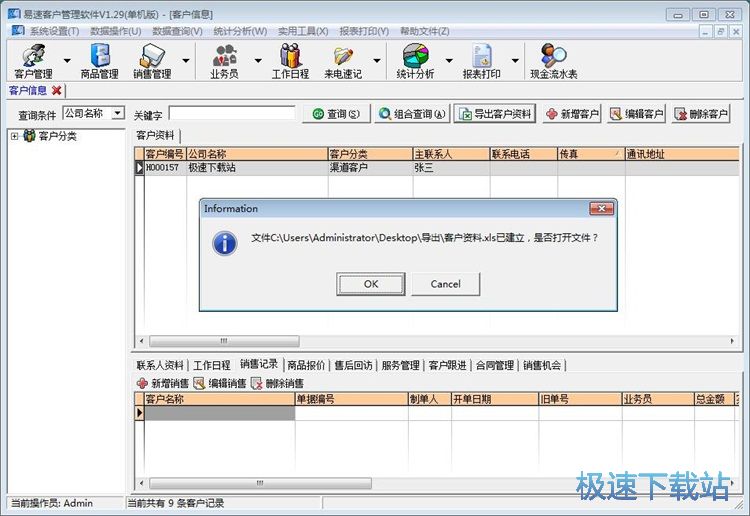Open the 客户管理 toolbar icon
The width and height of the screenshot is (750, 516).
[x=33, y=61]
